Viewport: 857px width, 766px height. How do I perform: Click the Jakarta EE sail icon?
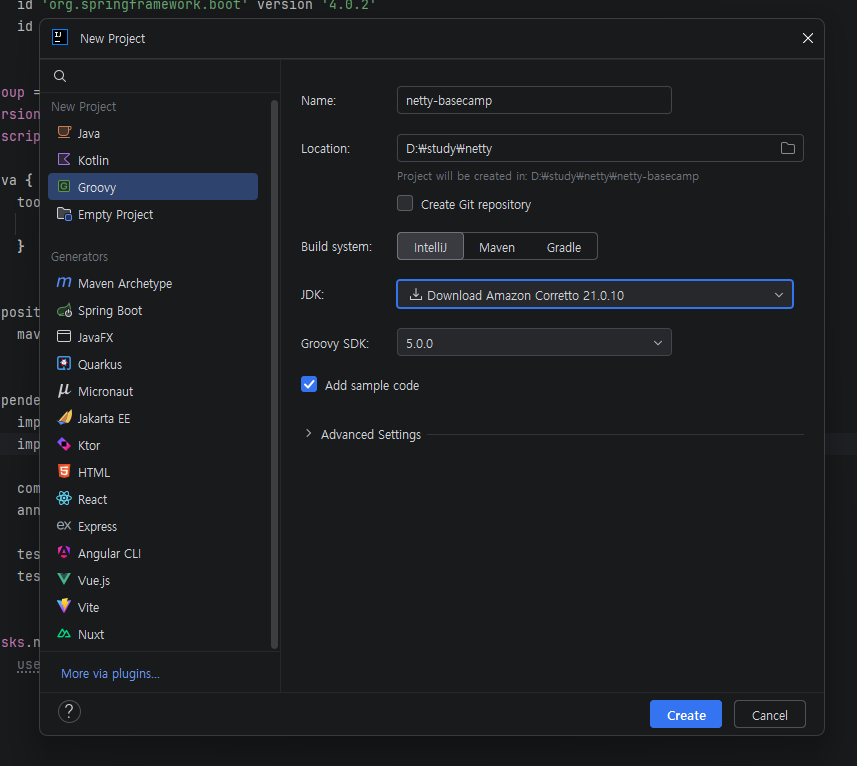coord(64,417)
